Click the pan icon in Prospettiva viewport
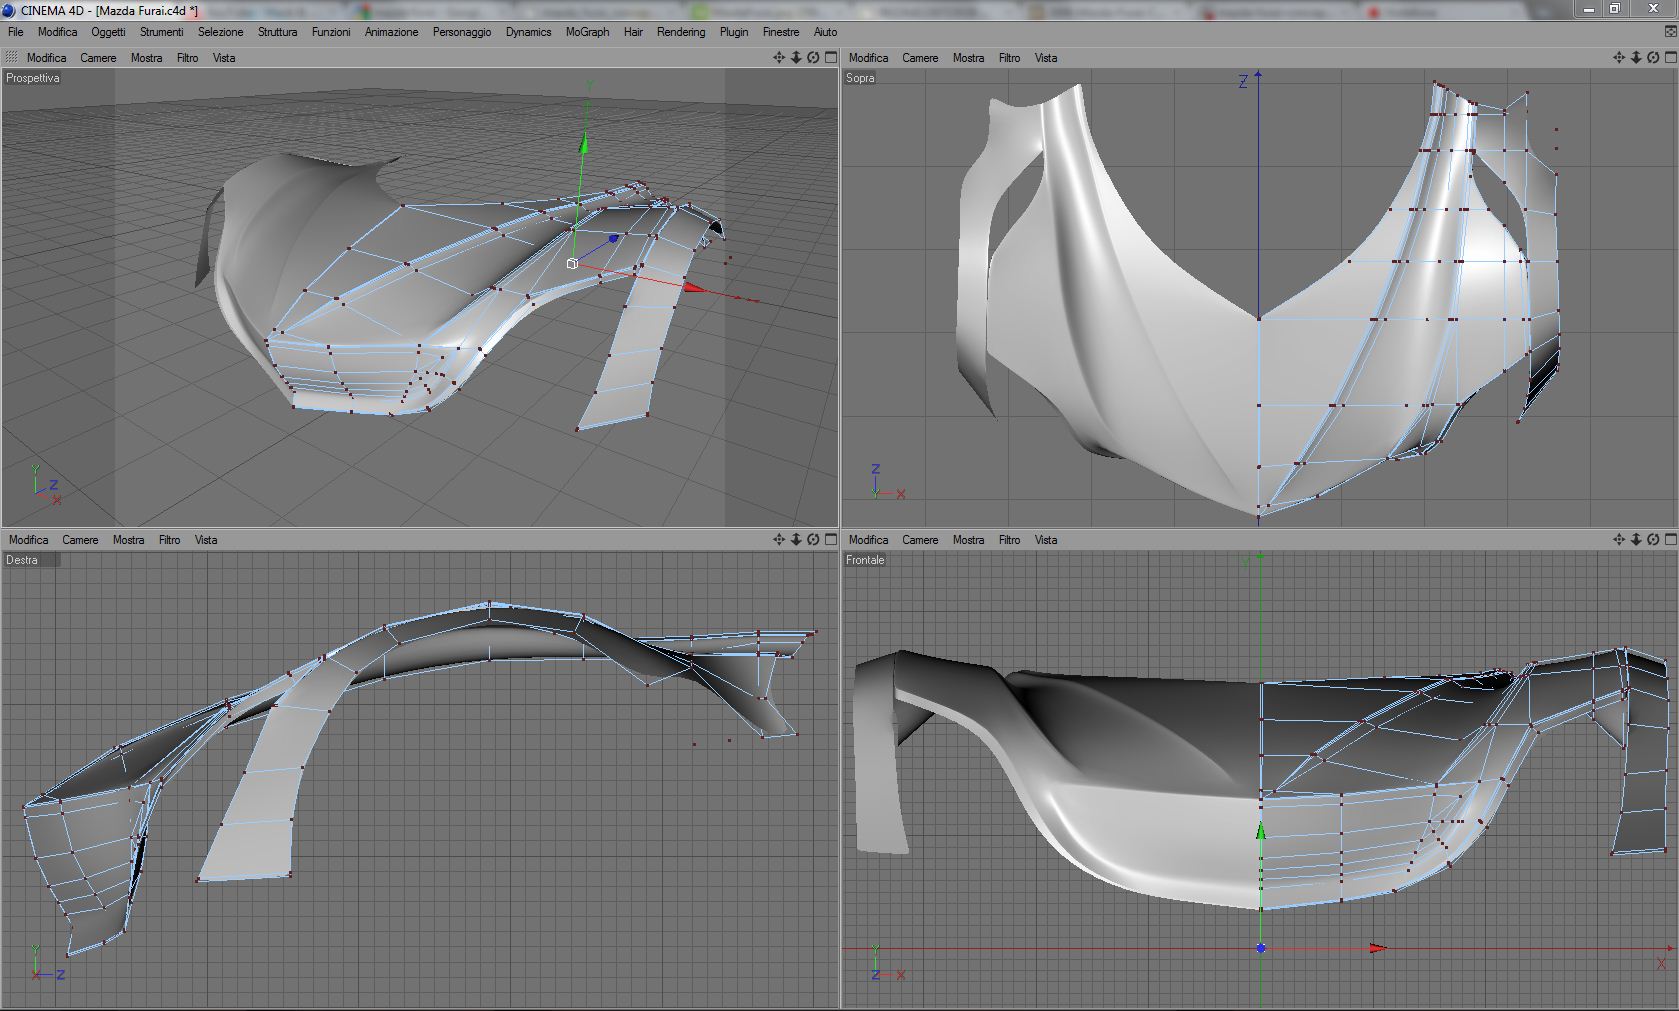Screen dimensions: 1679x1011 pos(779,58)
